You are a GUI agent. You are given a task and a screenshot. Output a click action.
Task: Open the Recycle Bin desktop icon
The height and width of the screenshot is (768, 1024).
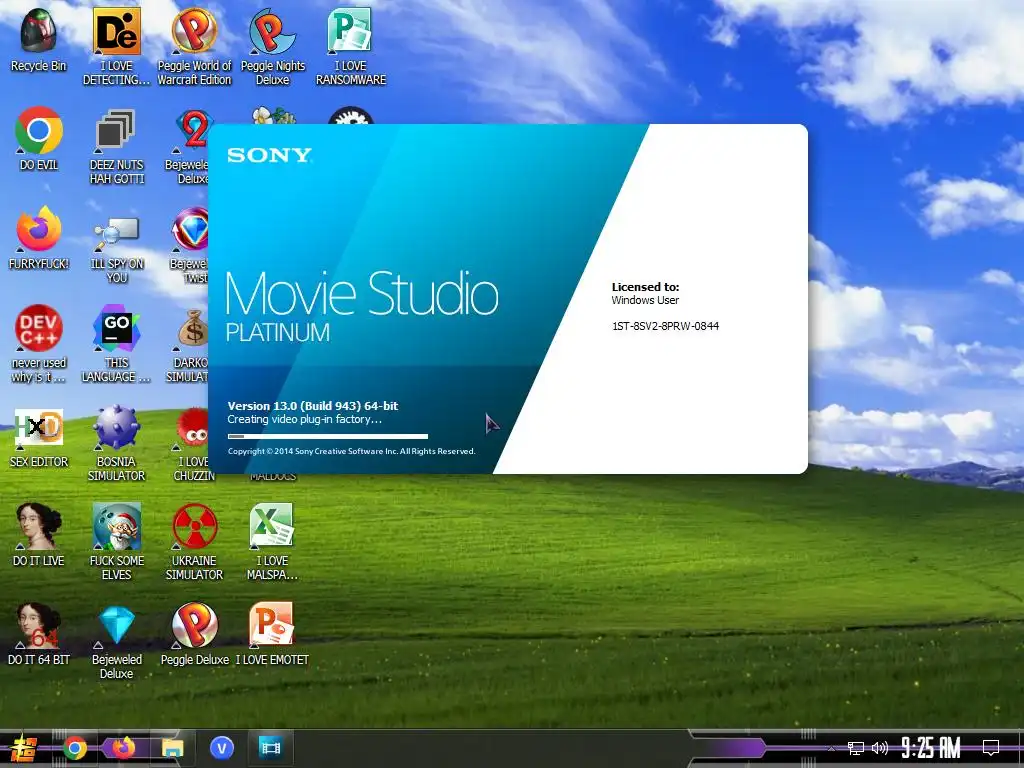point(39,39)
